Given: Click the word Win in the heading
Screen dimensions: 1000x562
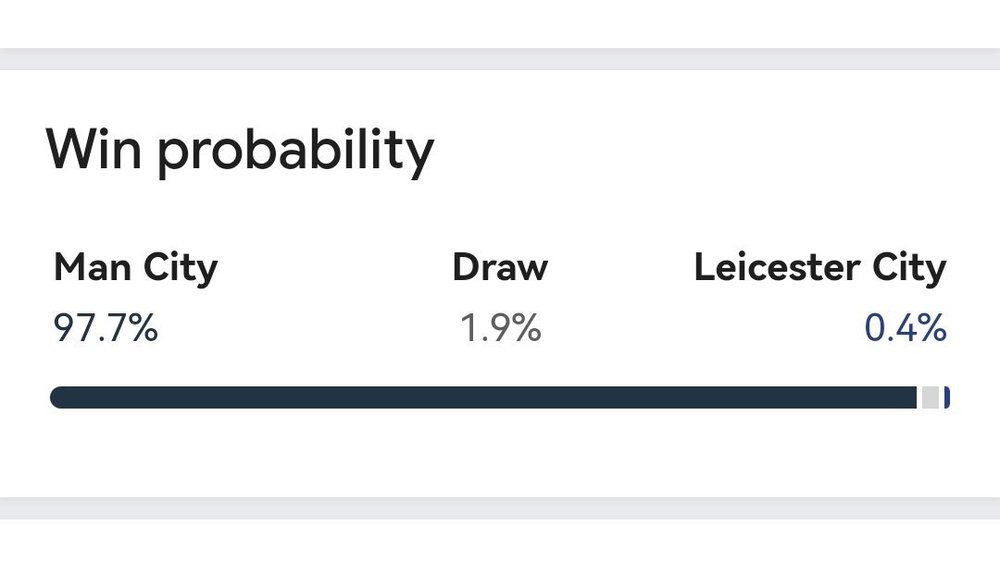Looking at the screenshot, I should pyautogui.click(x=93, y=148).
